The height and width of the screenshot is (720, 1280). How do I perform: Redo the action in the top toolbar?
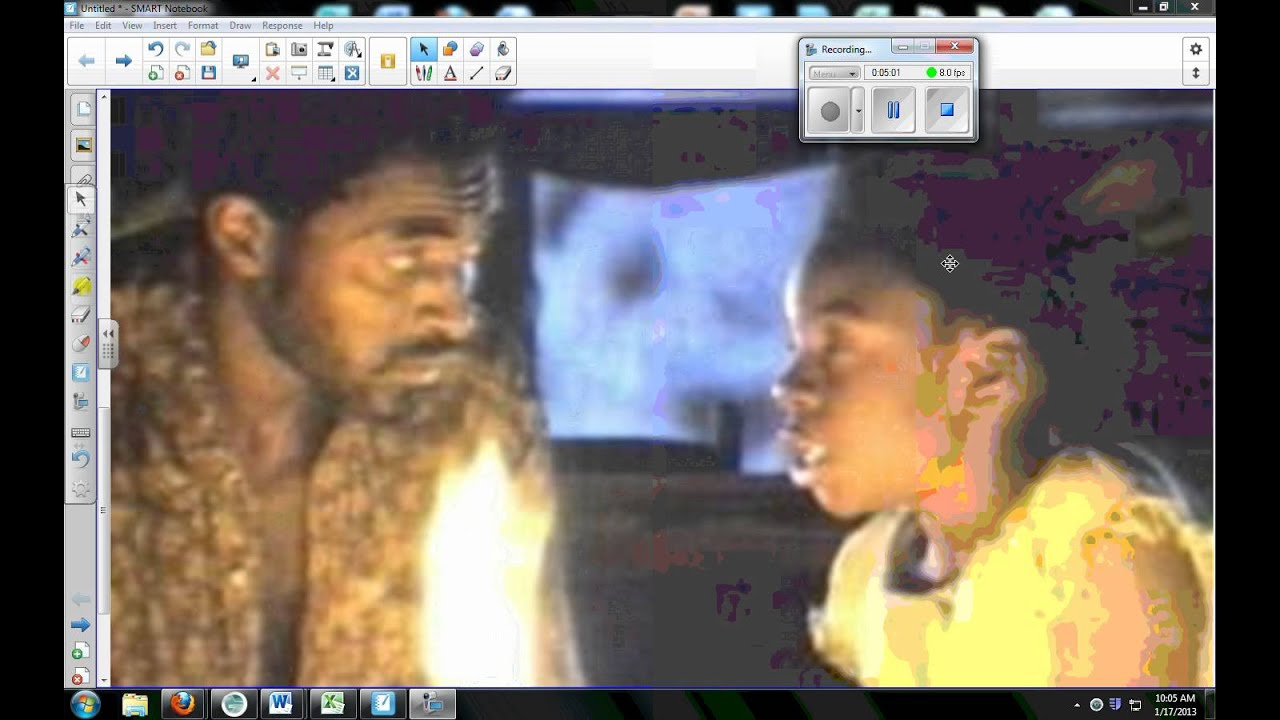182,49
